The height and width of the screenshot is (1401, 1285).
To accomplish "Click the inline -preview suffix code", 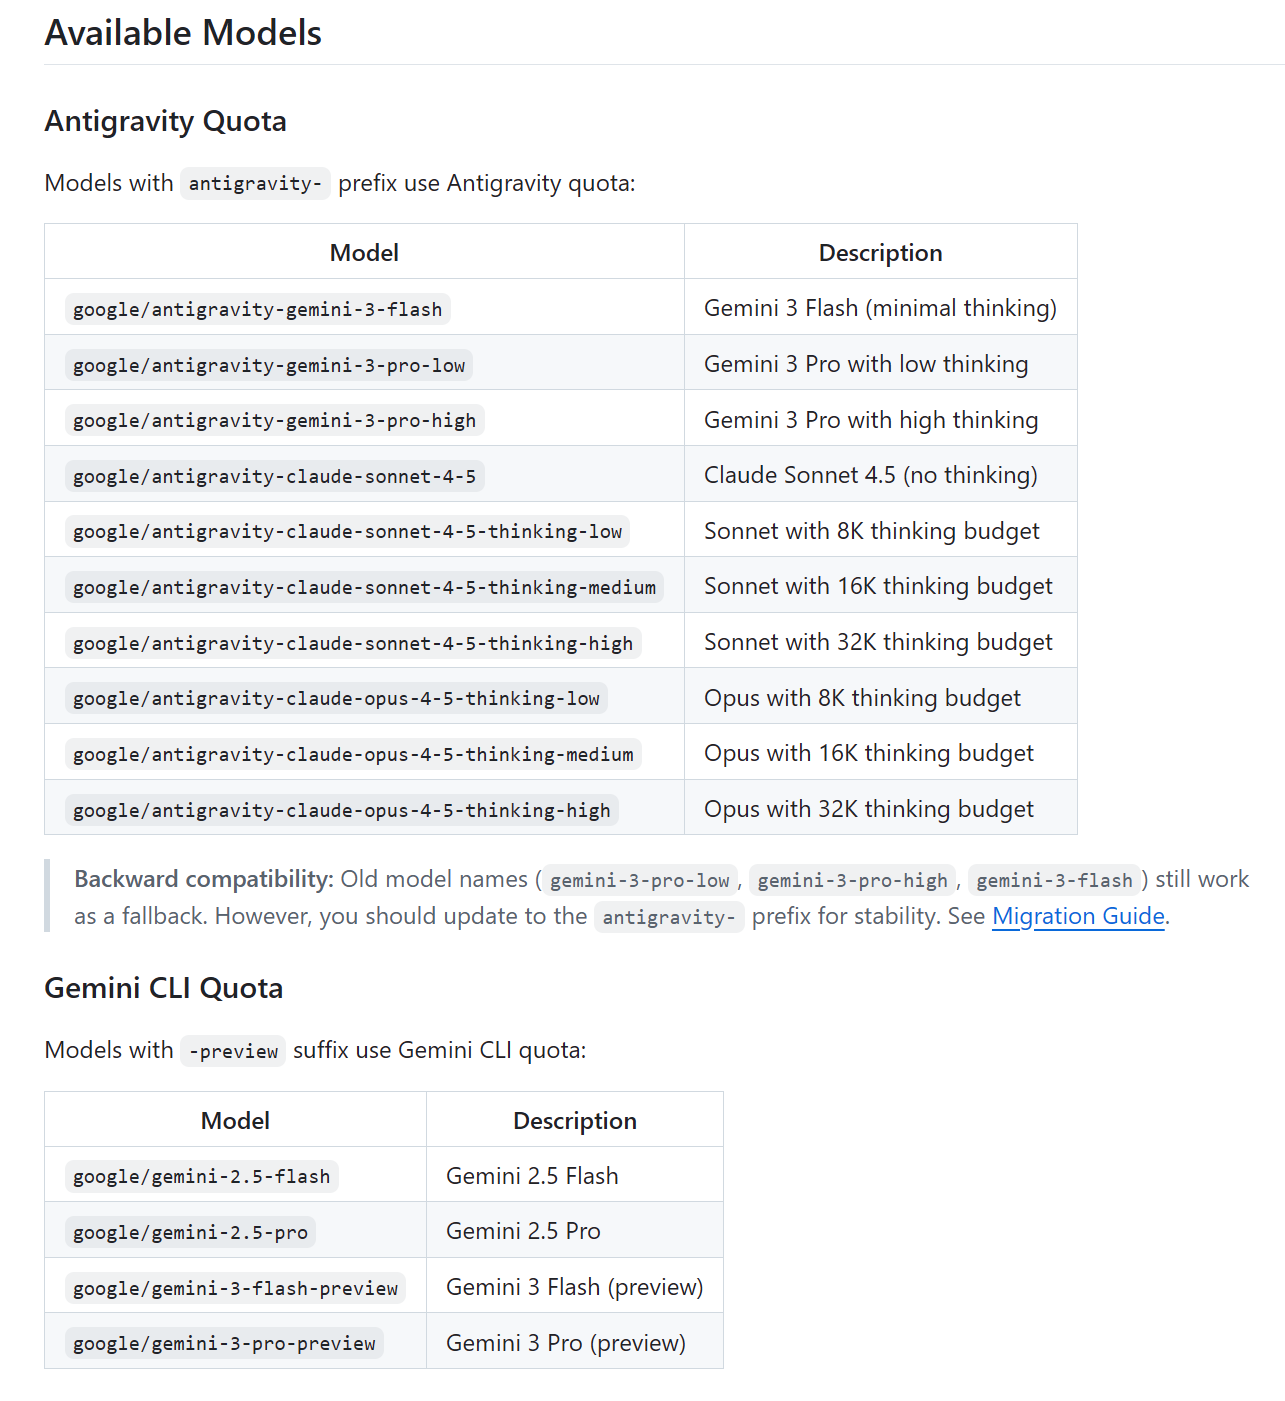I will 233,1051.
